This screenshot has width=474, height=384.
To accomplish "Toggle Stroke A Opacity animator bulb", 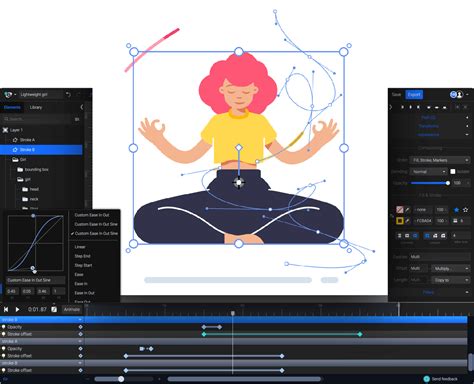I will pyautogui.click(x=4, y=349).
